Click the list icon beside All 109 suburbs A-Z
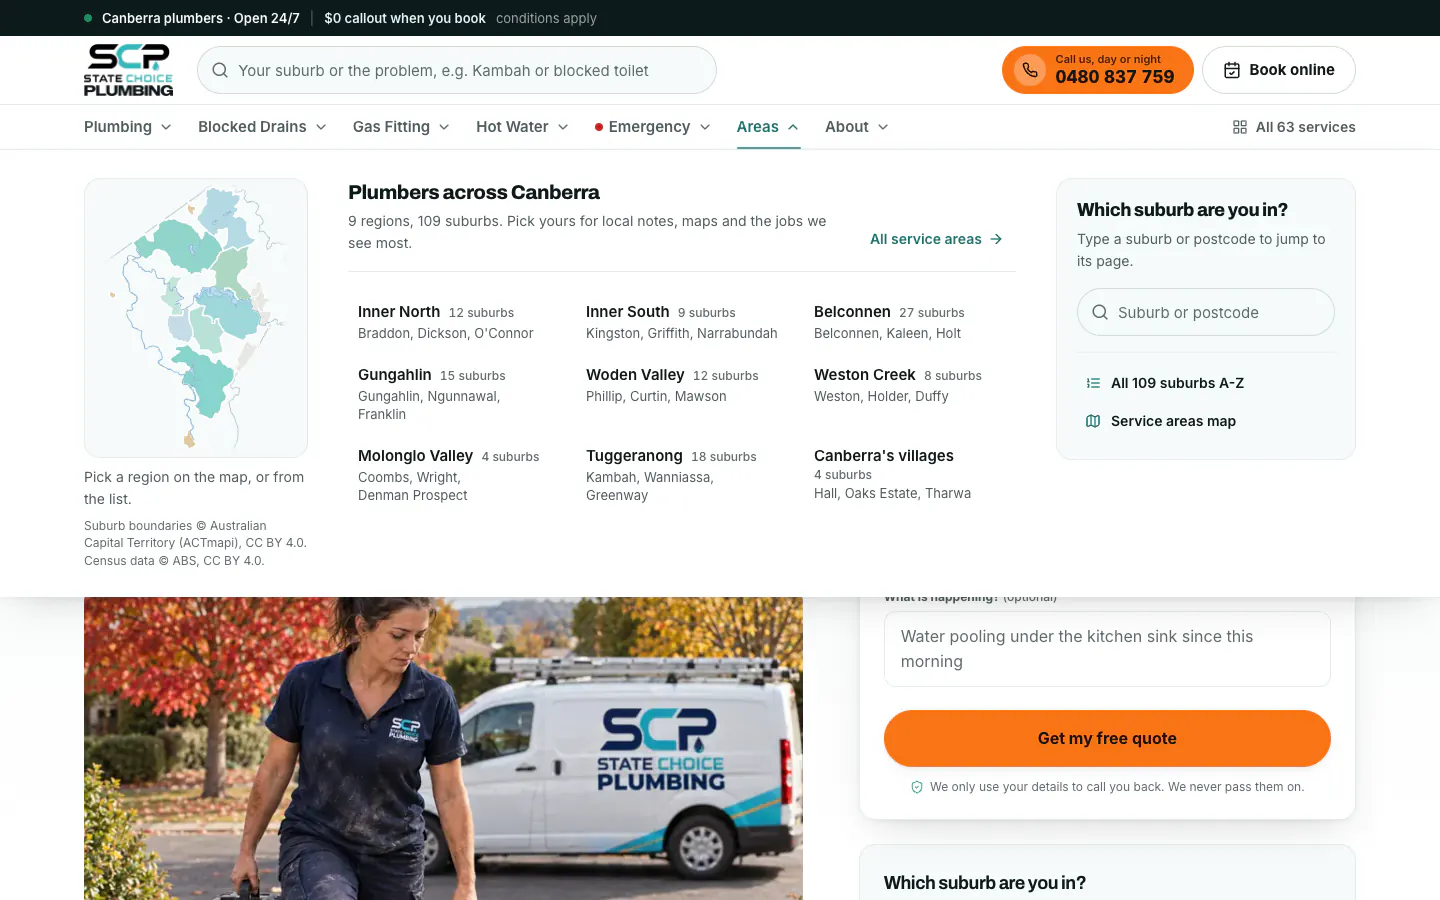The image size is (1440, 900). click(x=1093, y=383)
